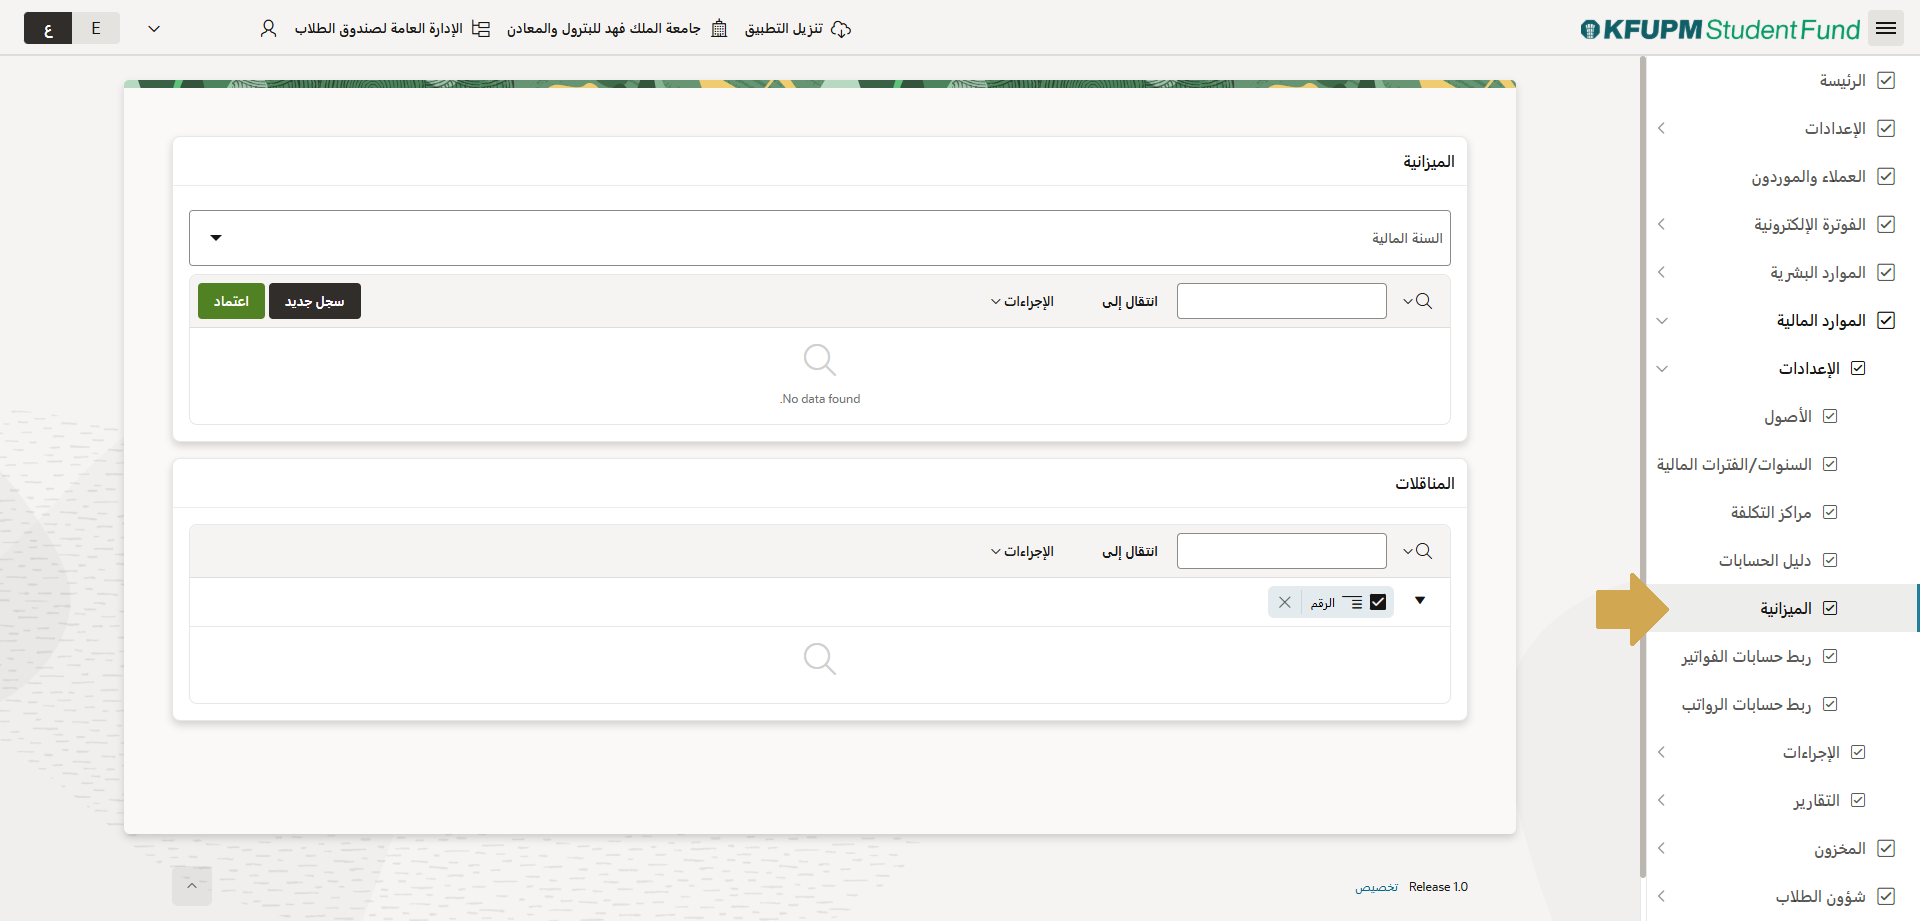The height and width of the screenshot is (921, 1920).
Task: Click the university building icon in header
Action: (719, 29)
